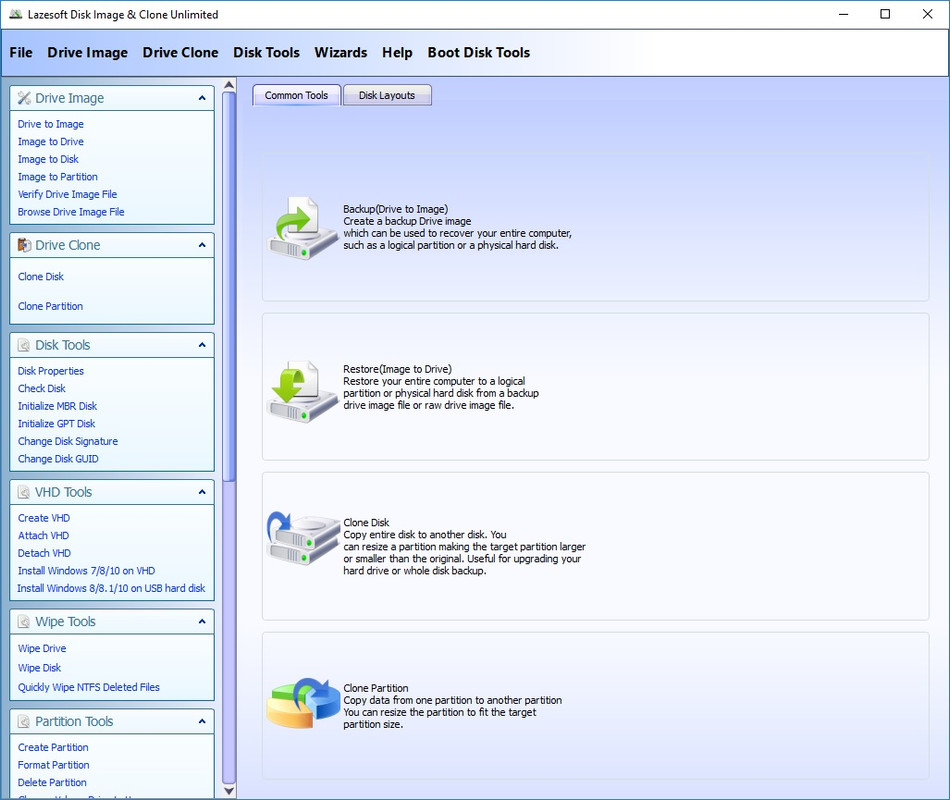
Task: Click the Clone Partition pie chart icon
Action: [x=304, y=703]
